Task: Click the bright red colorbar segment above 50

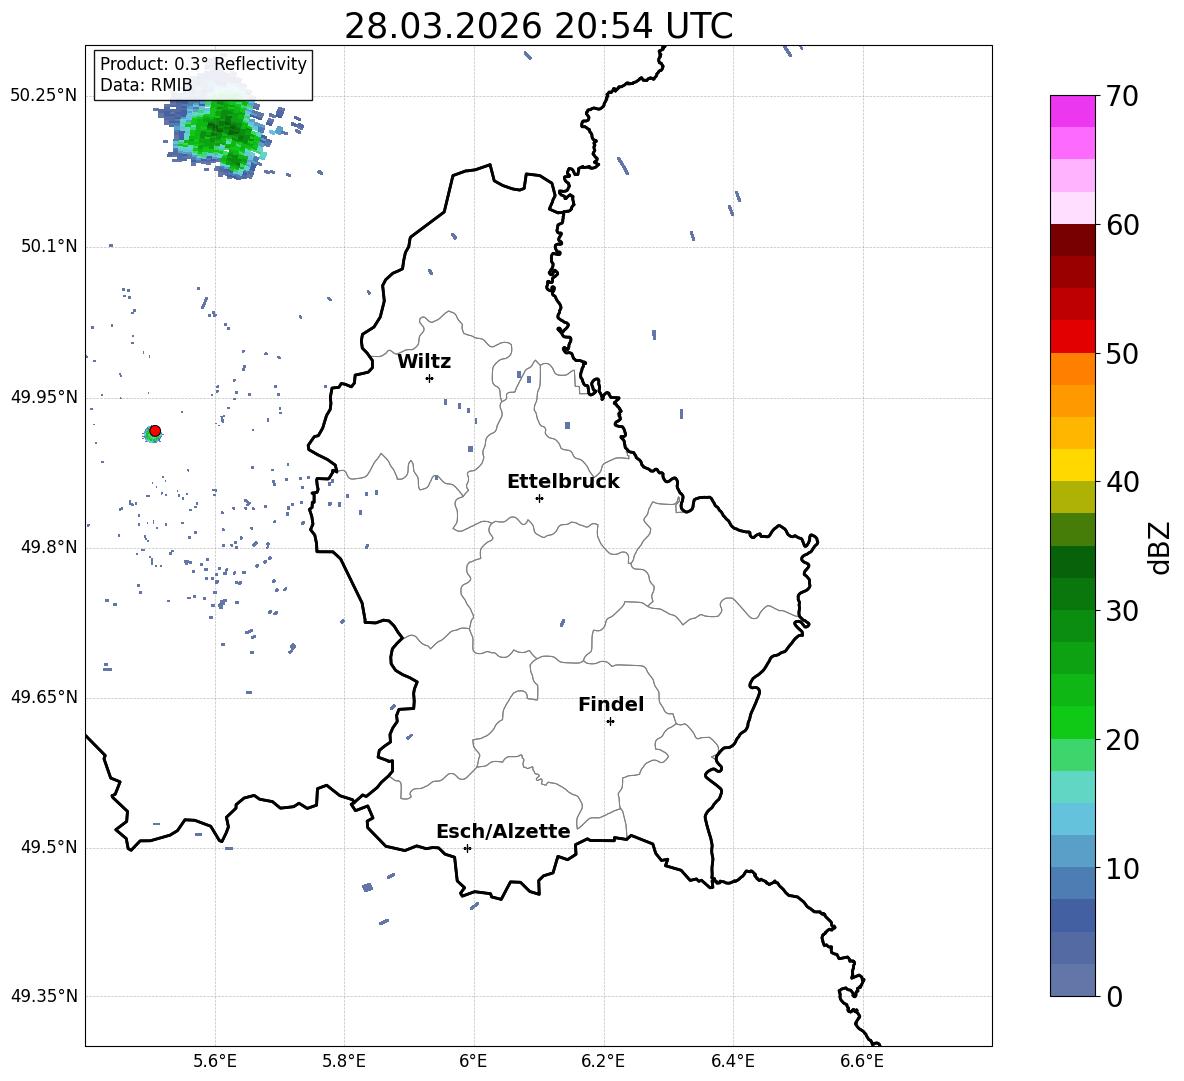Action: pyautogui.click(x=1073, y=337)
